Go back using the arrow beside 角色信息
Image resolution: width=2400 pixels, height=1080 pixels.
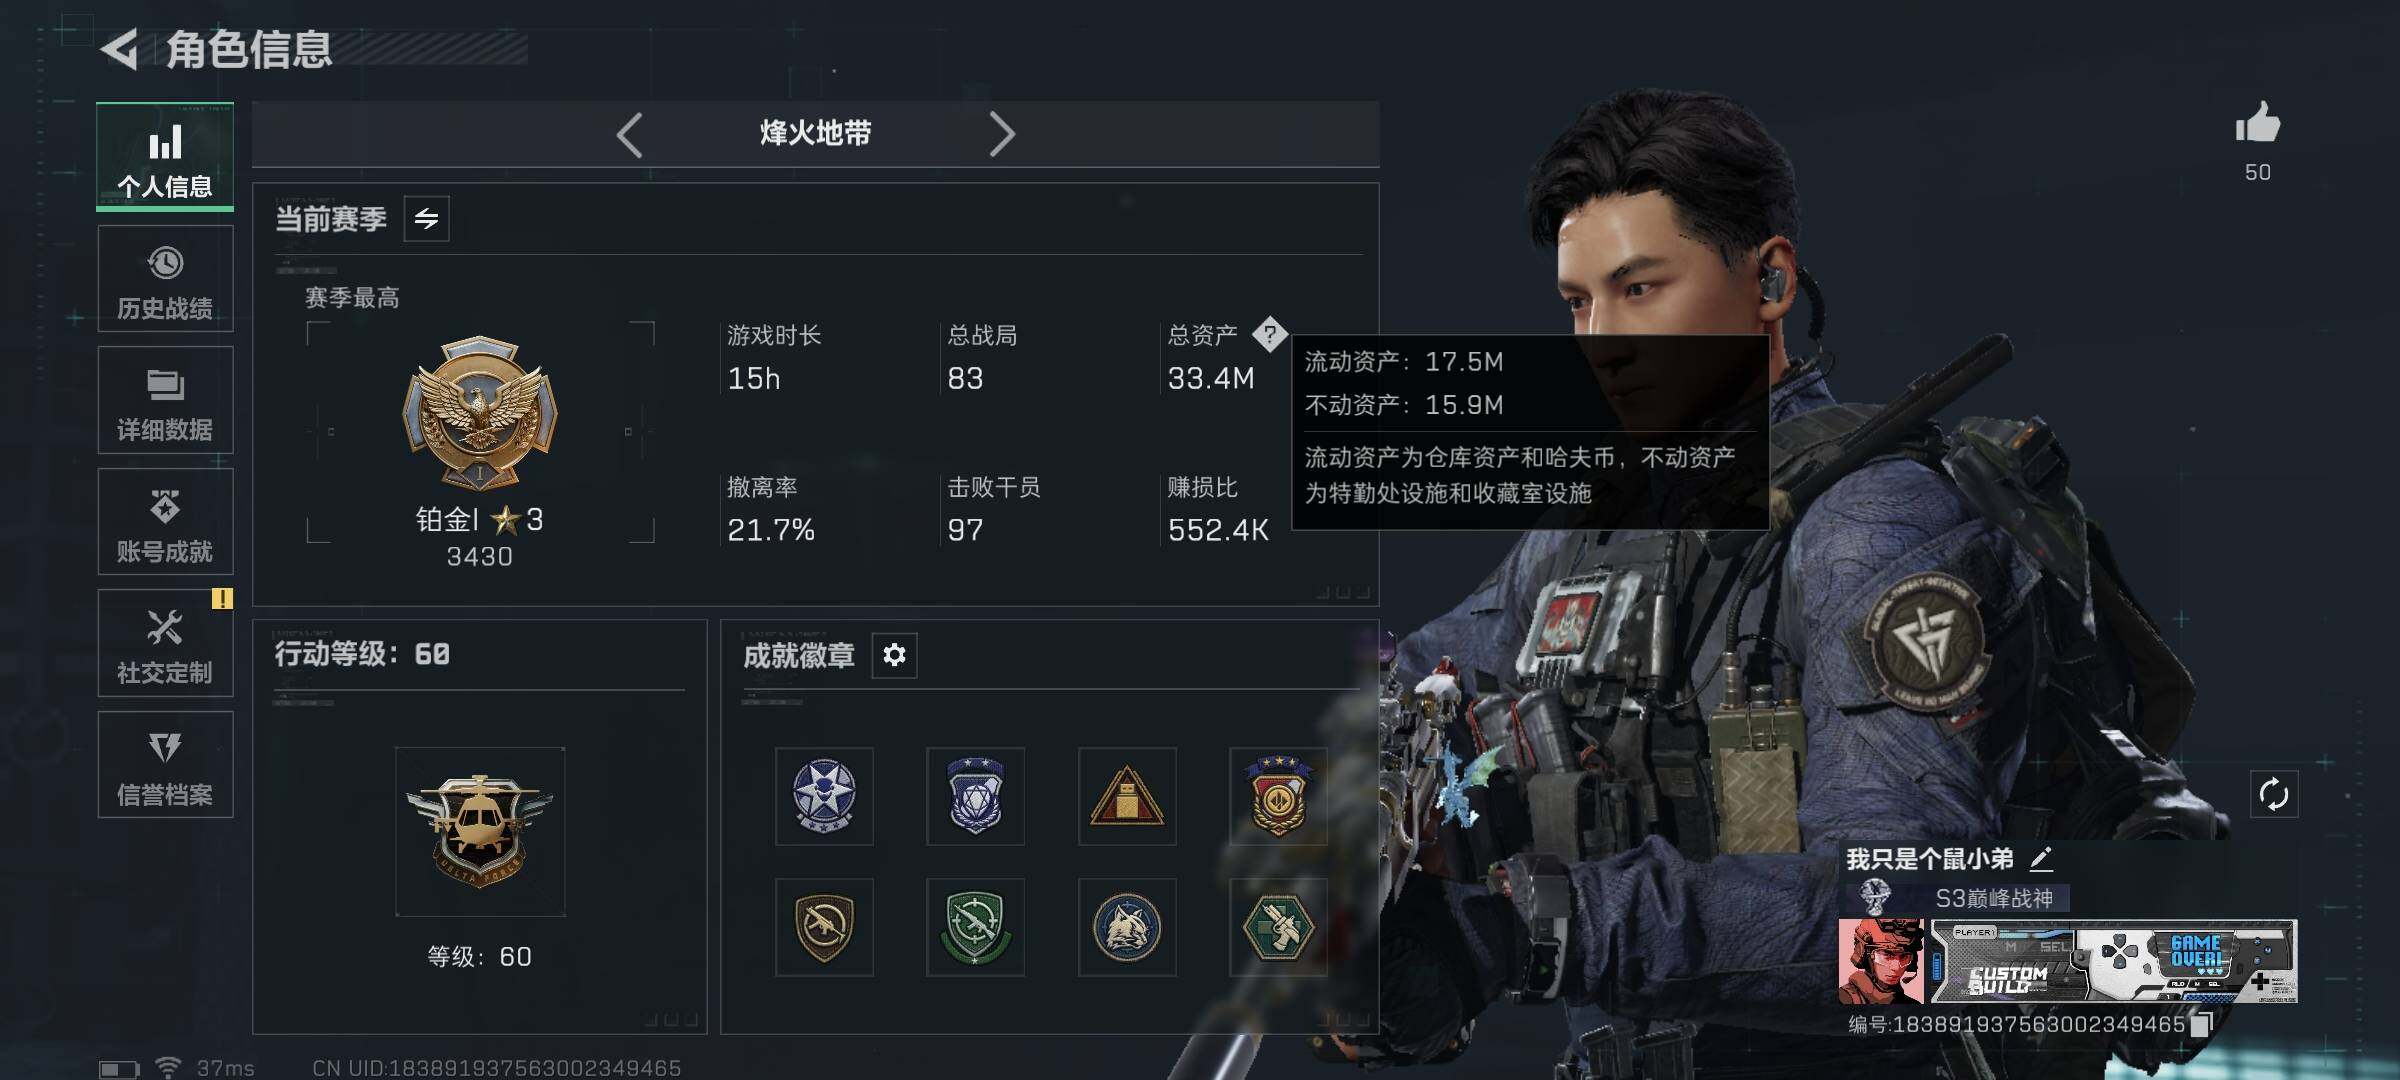(120, 49)
